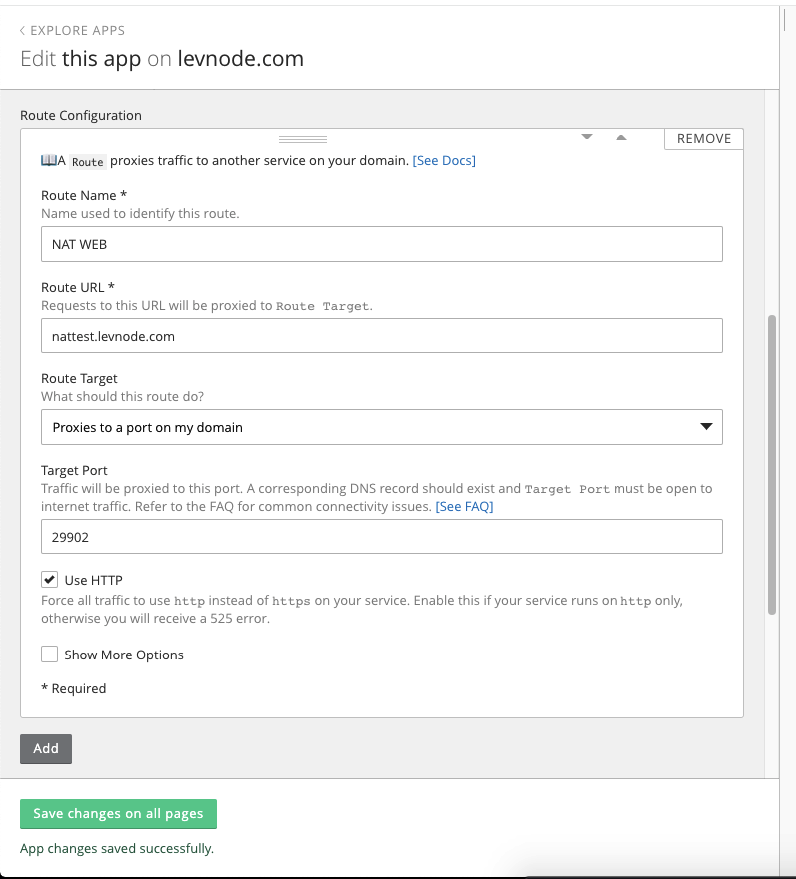Focus the Route Name field containing NAT WEB
The width and height of the screenshot is (796, 879).
point(381,244)
